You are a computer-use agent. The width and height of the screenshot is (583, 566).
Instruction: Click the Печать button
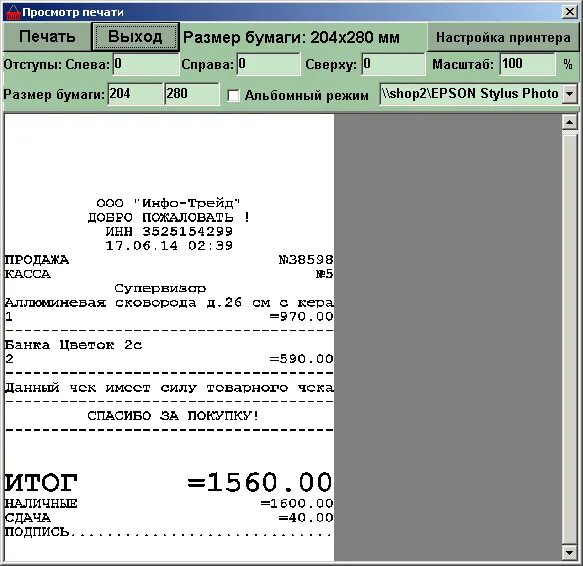click(x=47, y=37)
